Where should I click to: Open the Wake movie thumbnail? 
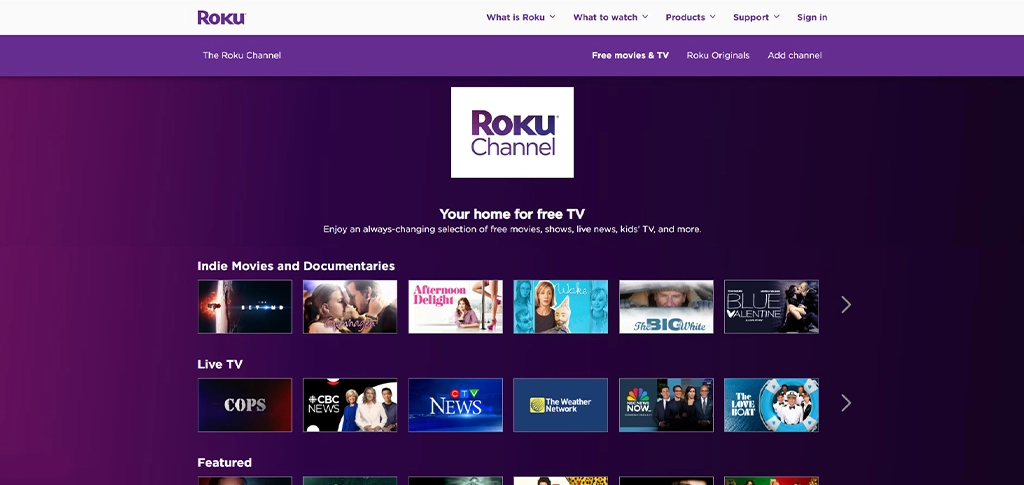point(560,307)
